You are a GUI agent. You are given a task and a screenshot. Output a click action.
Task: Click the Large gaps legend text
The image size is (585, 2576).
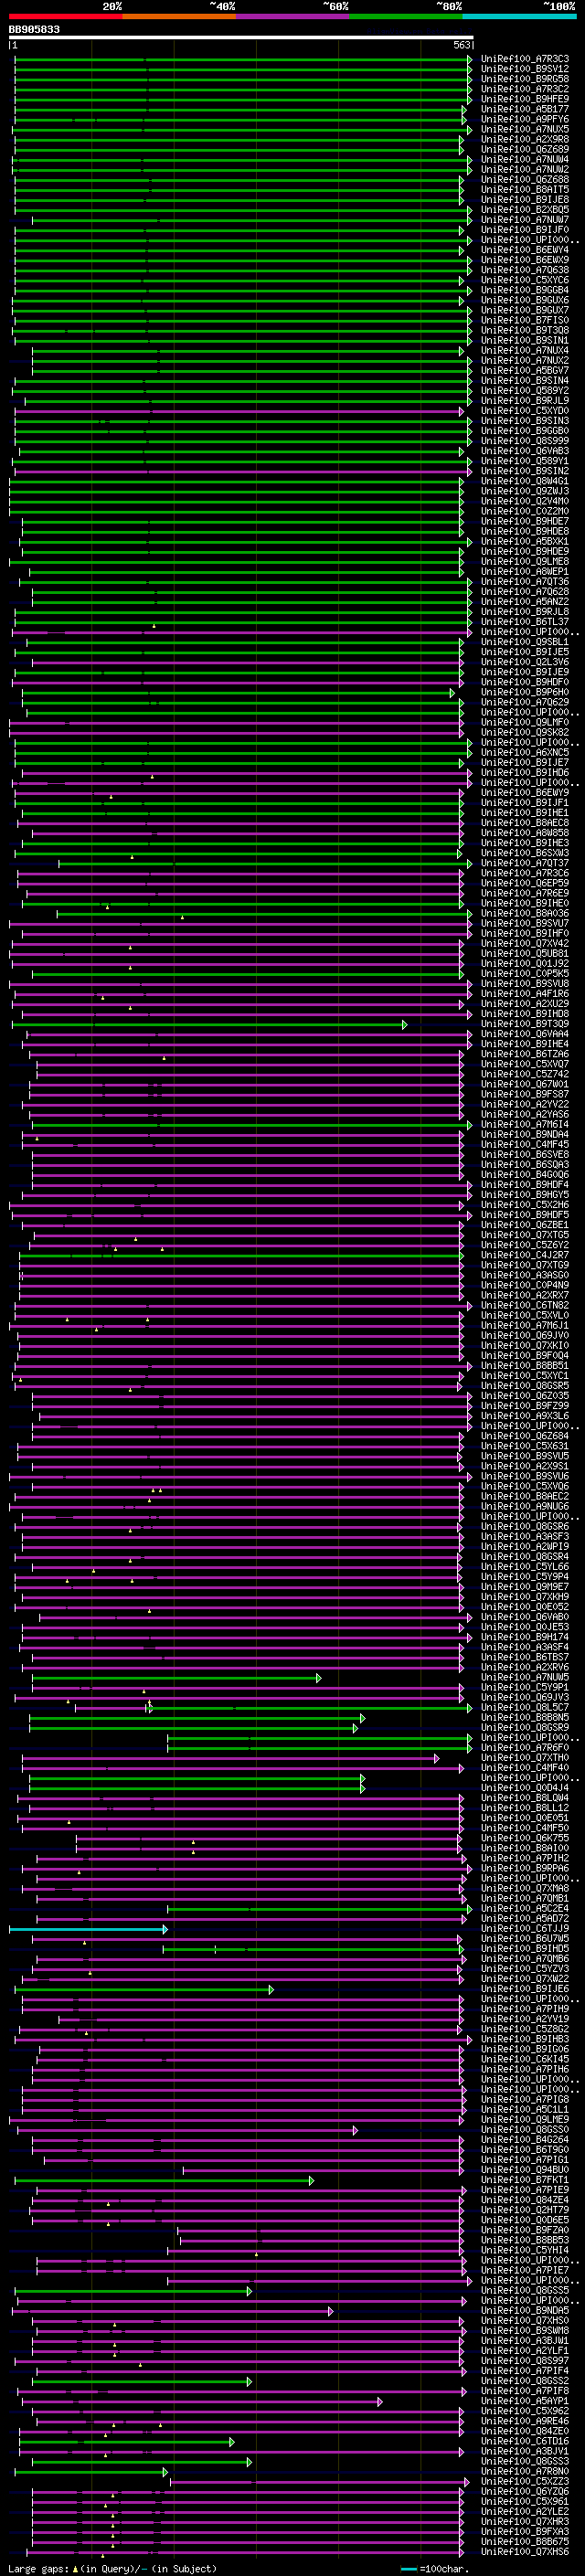pyautogui.click(x=112, y=2568)
